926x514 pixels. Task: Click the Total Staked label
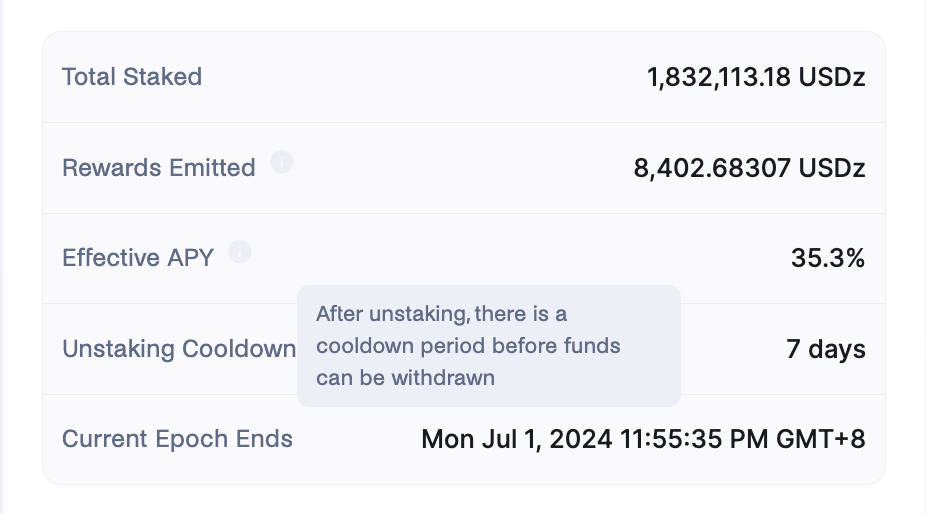tap(132, 77)
